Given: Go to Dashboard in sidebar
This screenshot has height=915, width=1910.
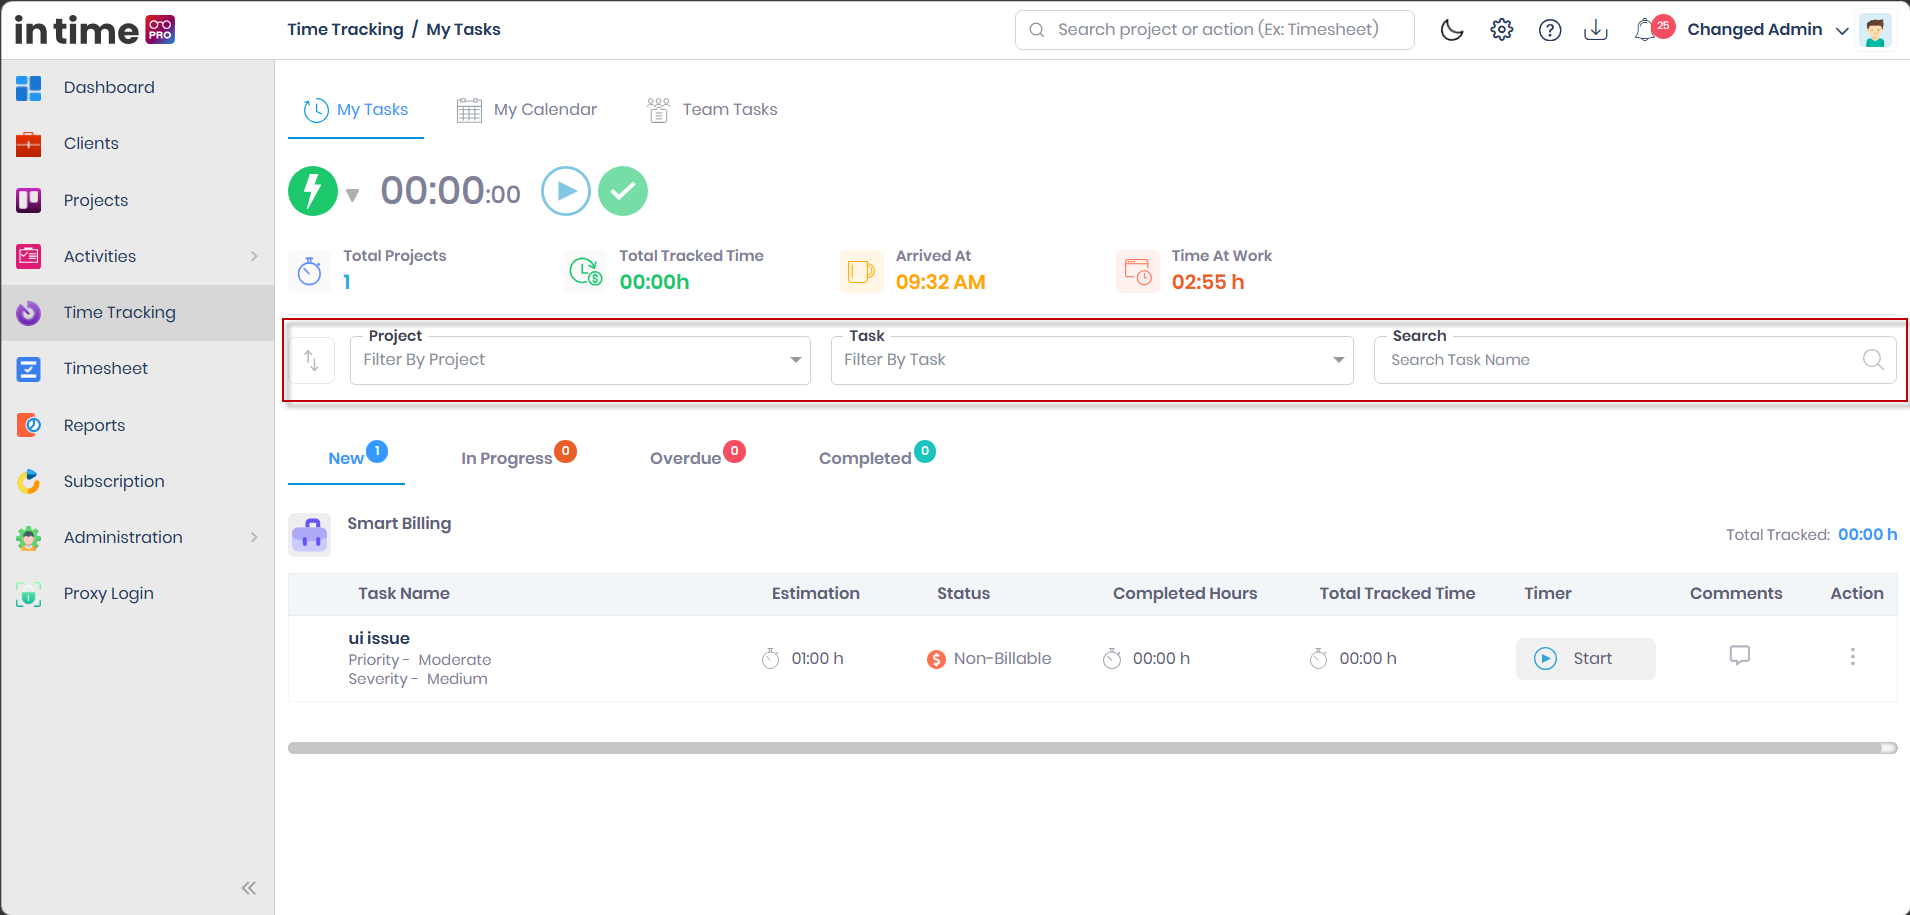Looking at the screenshot, I should [x=138, y=87].
